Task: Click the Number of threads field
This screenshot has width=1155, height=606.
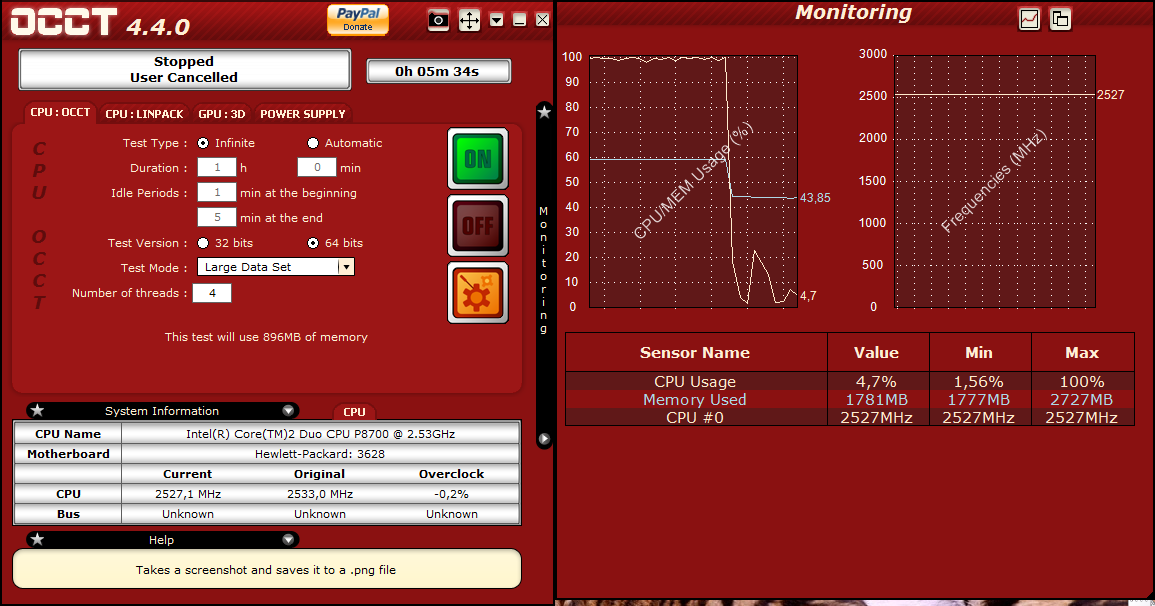Action: tap(212, 293)
